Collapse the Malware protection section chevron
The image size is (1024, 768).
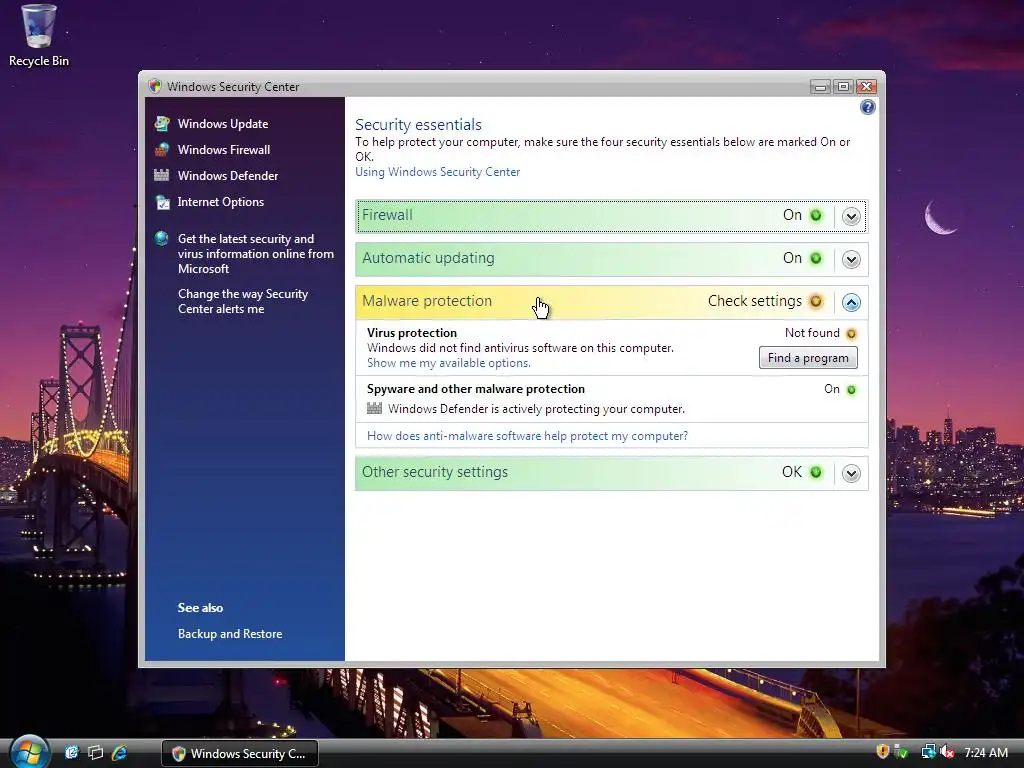pyautogui.click(x=851, y=302)
